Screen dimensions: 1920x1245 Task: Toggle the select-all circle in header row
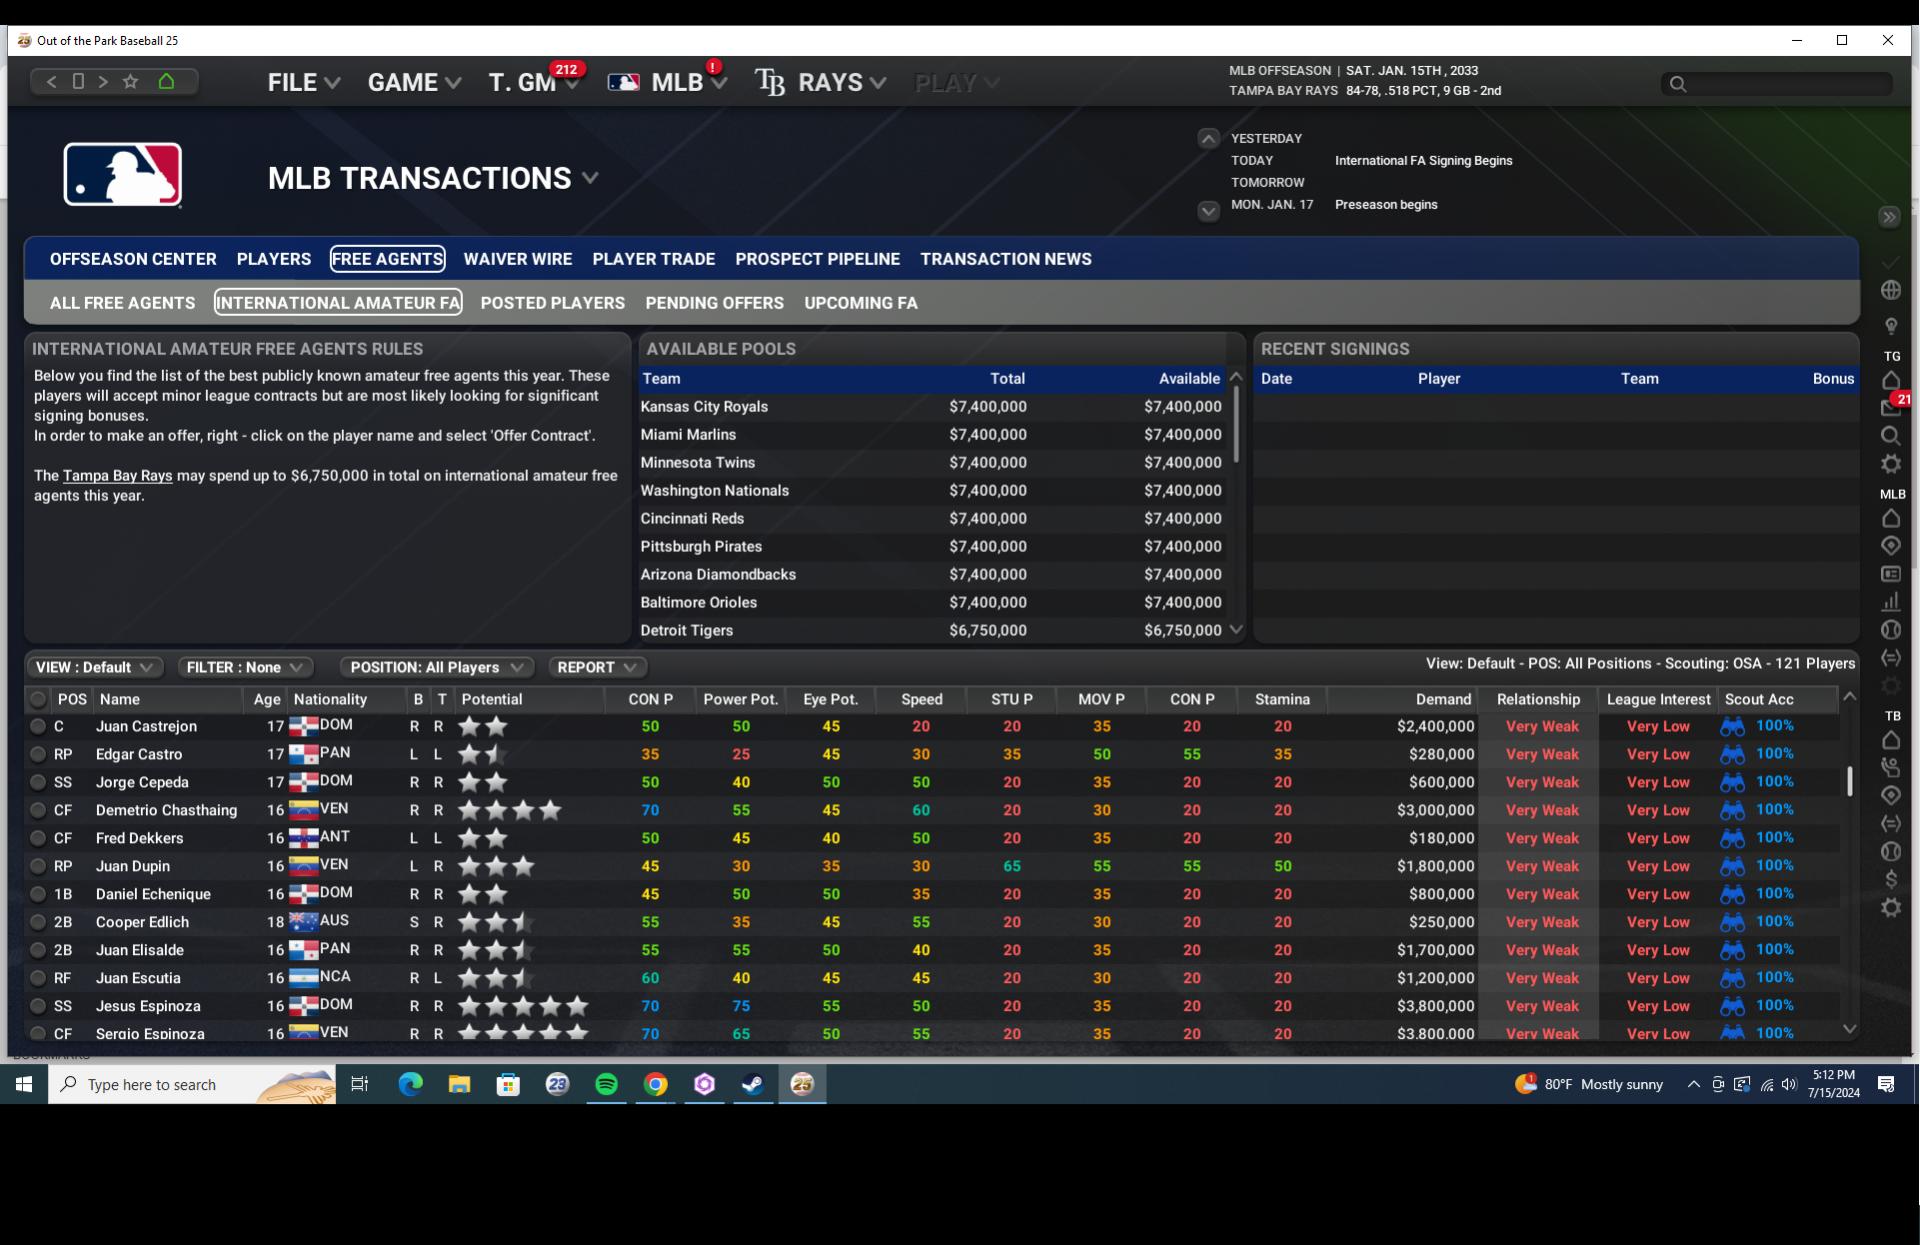coord(38,700)
